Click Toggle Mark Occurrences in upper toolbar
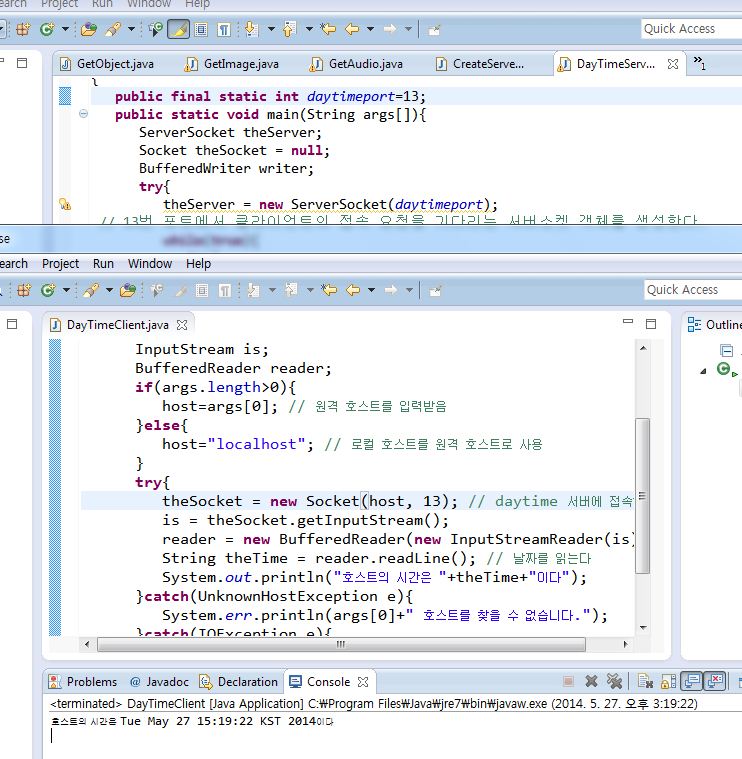 click(x=179, y=30)
